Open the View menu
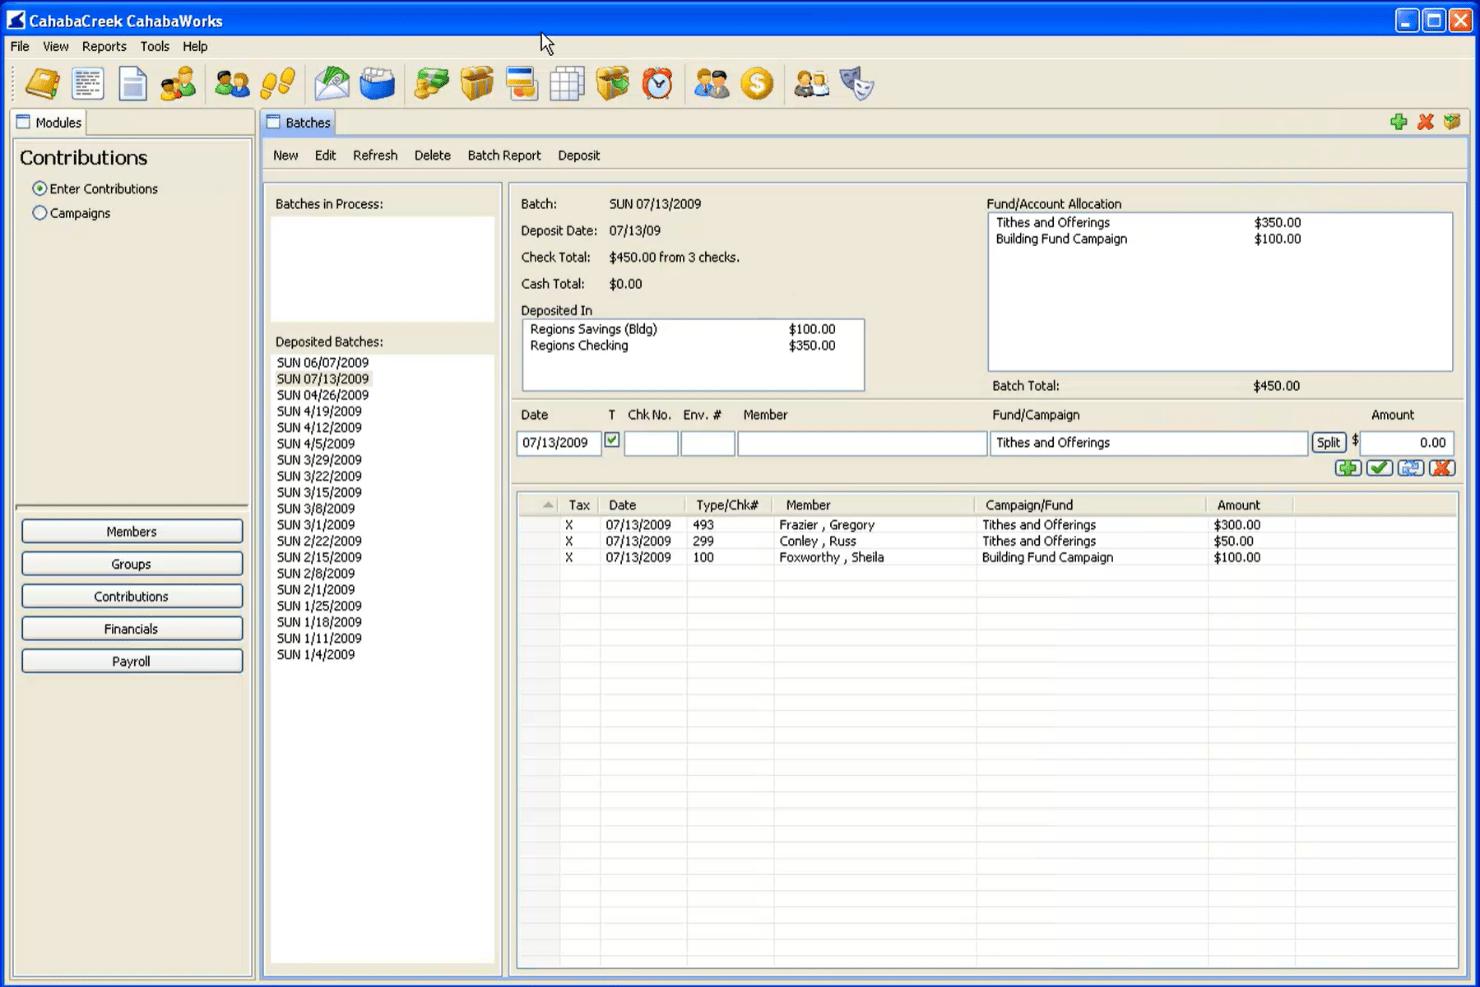Screen dimensions: 1480x987 (56, 46)
